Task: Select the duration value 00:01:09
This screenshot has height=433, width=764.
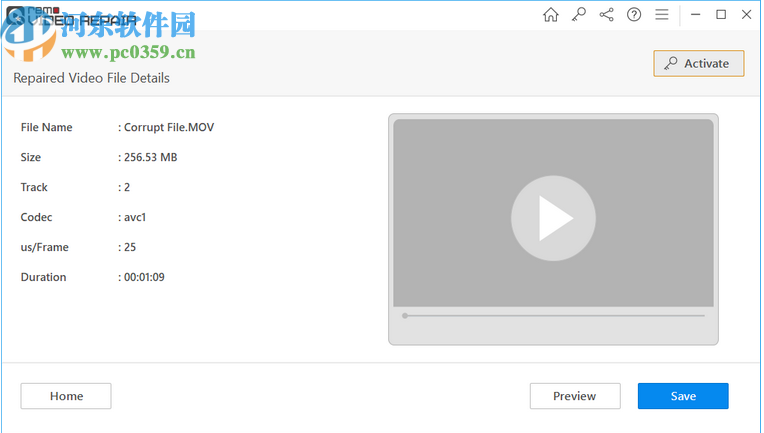Action: [x=144, y=277]
